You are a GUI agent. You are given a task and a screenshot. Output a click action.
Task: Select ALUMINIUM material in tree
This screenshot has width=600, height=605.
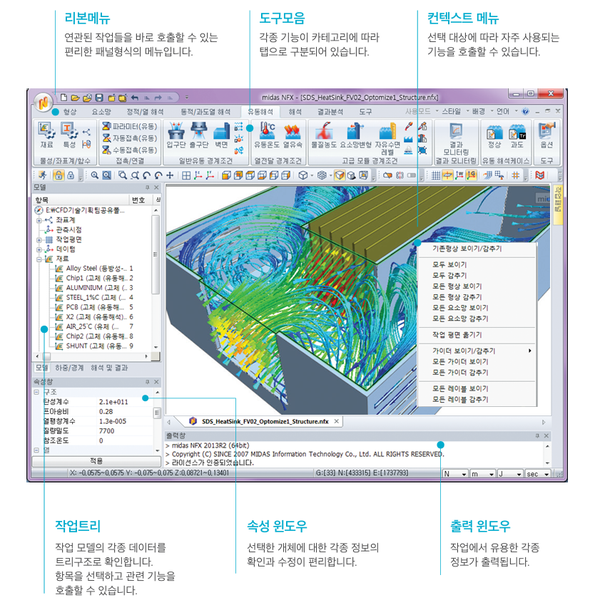[x=95, y=288]
